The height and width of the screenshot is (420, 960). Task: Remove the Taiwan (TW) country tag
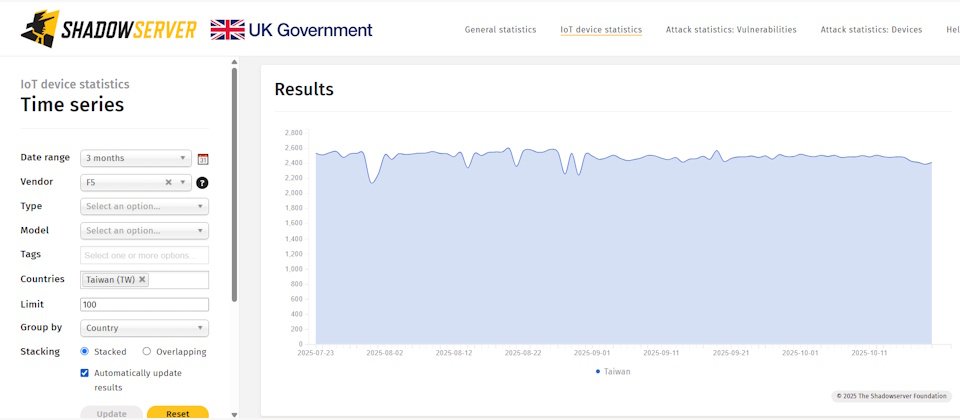point(142,280)
